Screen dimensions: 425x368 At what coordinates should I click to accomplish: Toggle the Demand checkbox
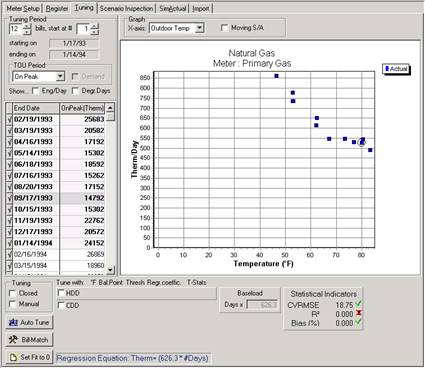coord(75,76)
